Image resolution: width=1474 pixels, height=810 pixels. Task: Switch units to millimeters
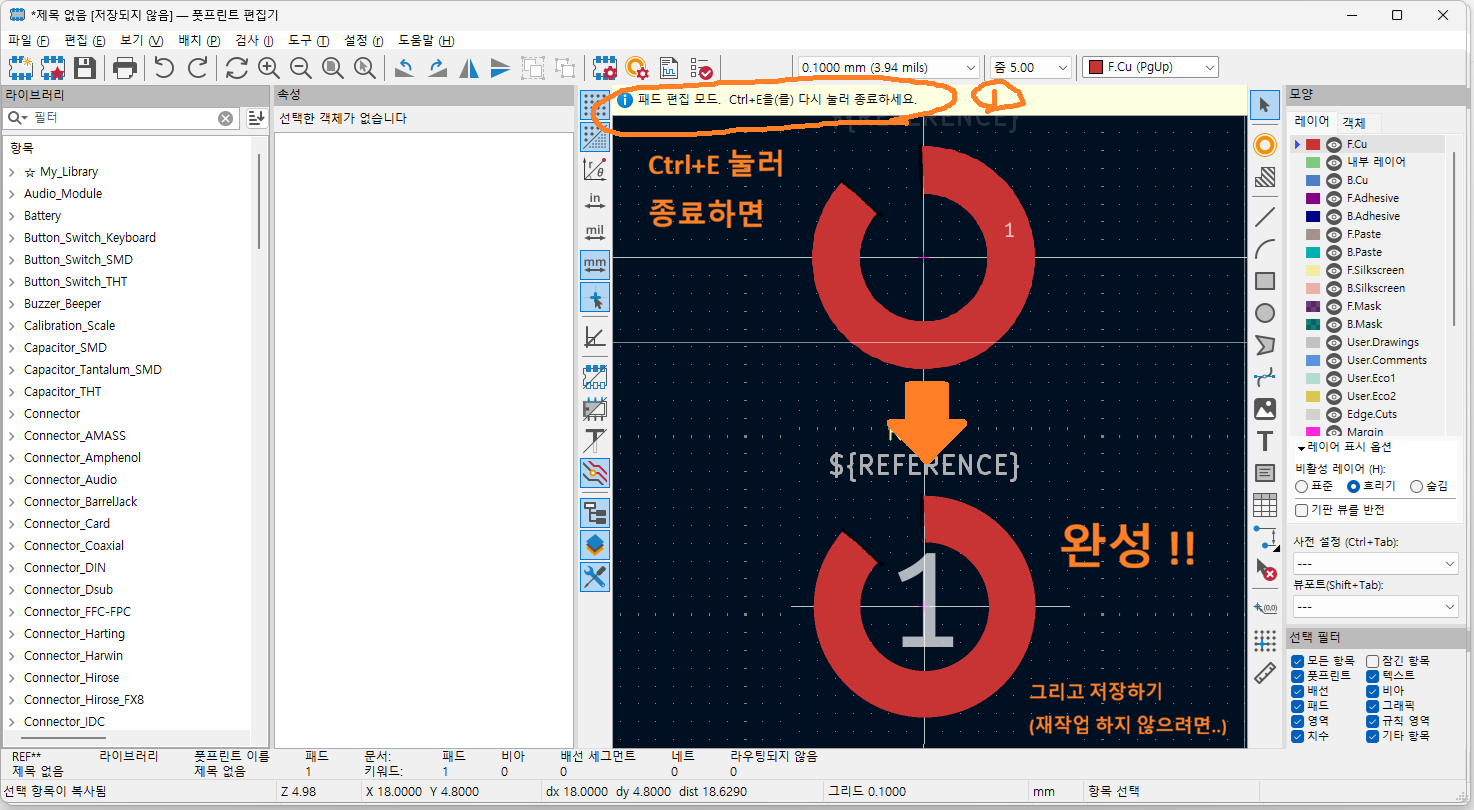point(595,265)
